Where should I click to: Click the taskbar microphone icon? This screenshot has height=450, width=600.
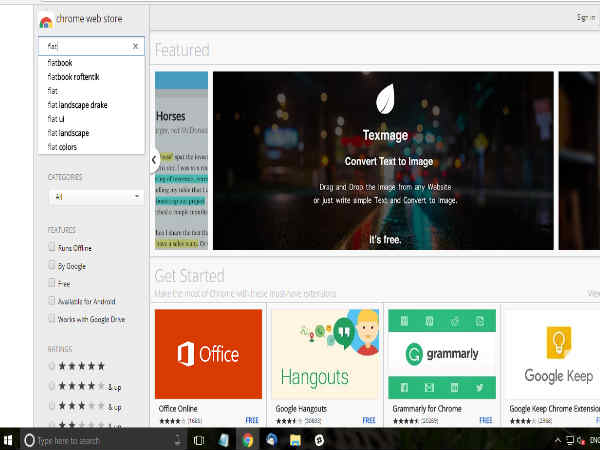point(178,440)
